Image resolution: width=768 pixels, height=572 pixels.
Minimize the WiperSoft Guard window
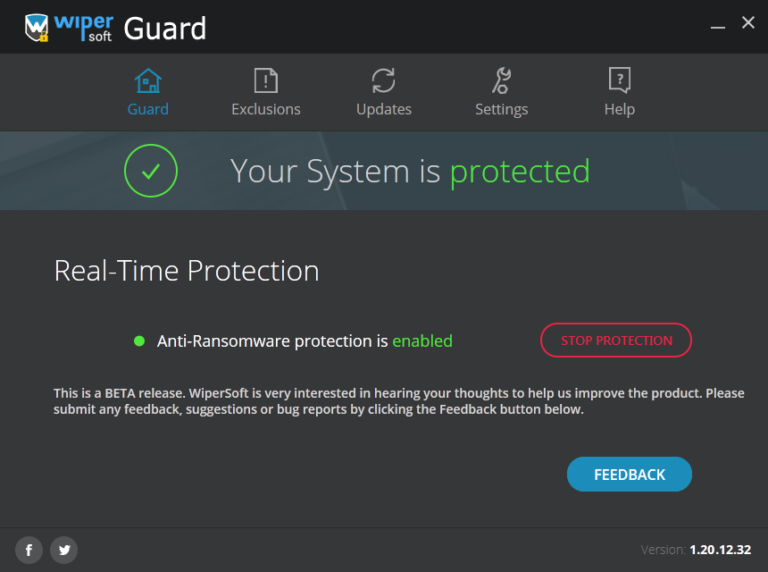pyautogui.click(x=717, y=23)
